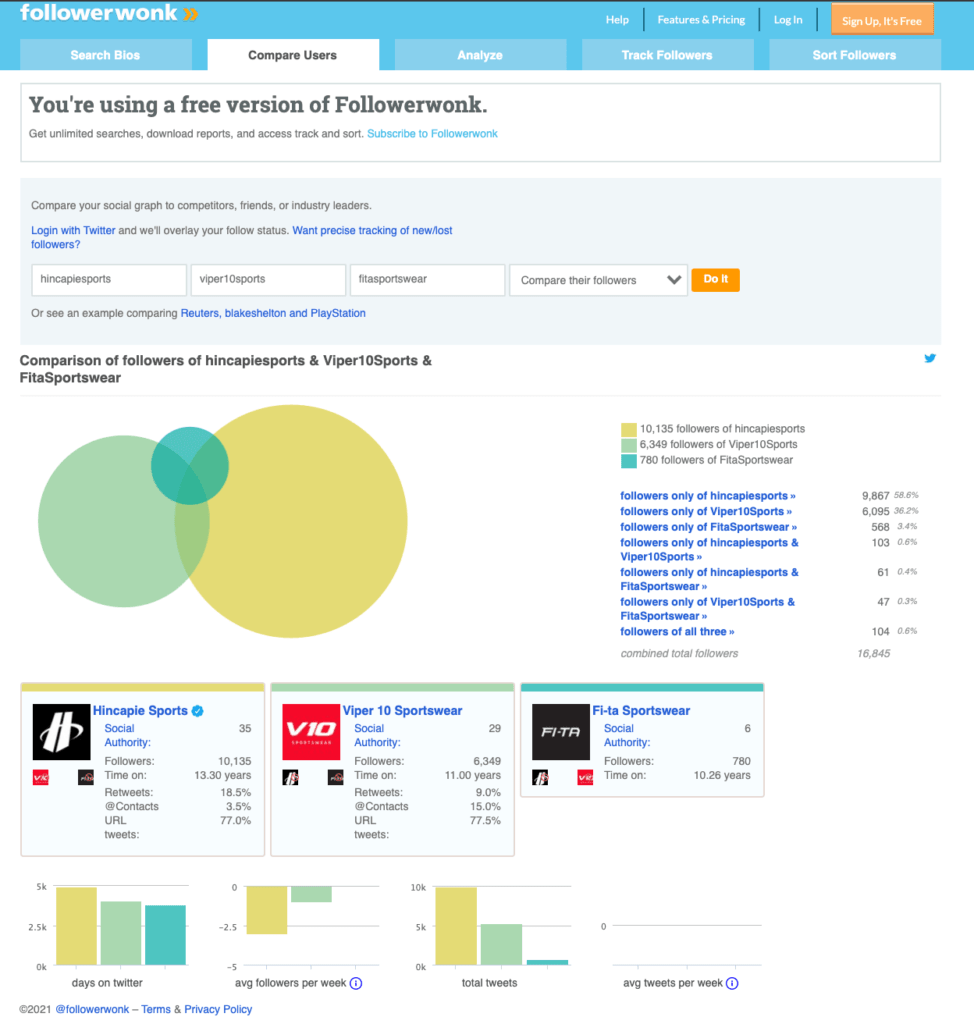The height and width of the screenshot is (1024, 974).
Task: Click Fi-ta mini icon in Viper 10 card
Action: tap(335, 777)
